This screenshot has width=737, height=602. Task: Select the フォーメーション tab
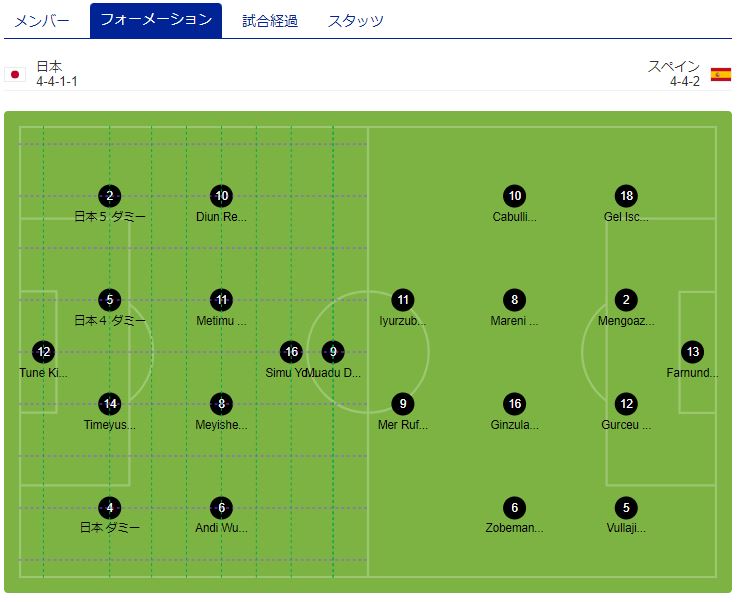point(156,20)
